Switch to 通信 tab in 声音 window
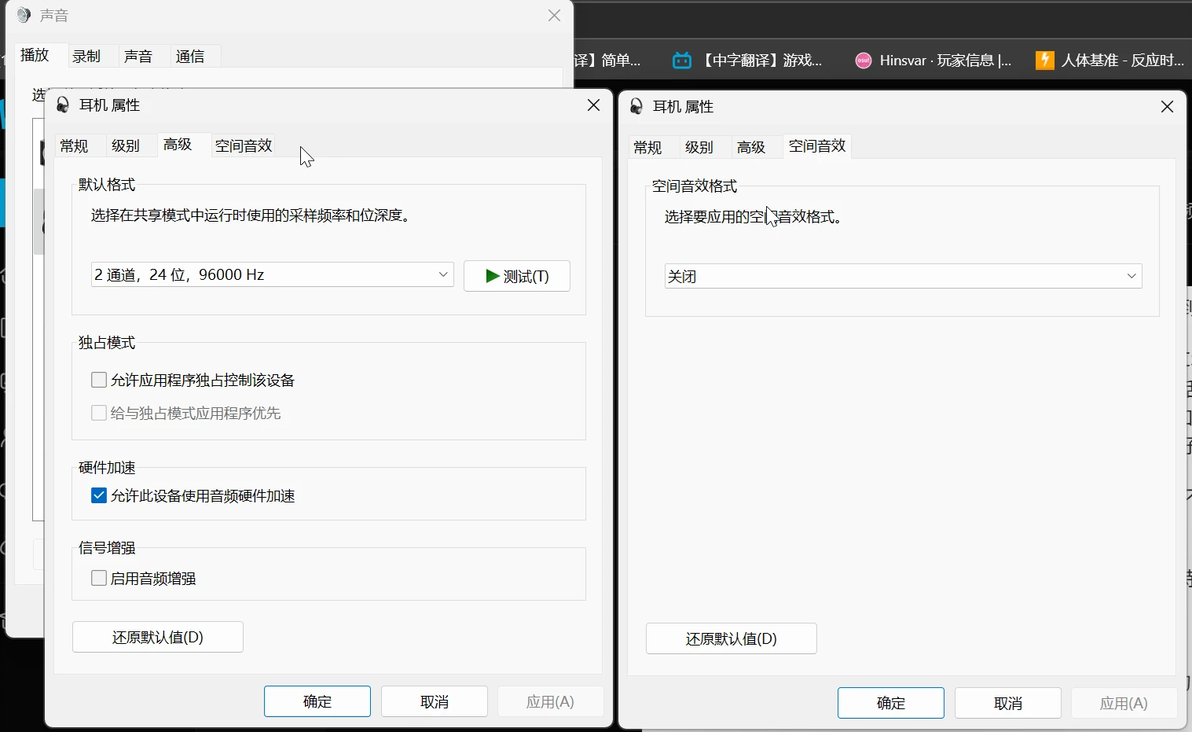This screenshot has width=1192, height=732. tap(190, 56)
